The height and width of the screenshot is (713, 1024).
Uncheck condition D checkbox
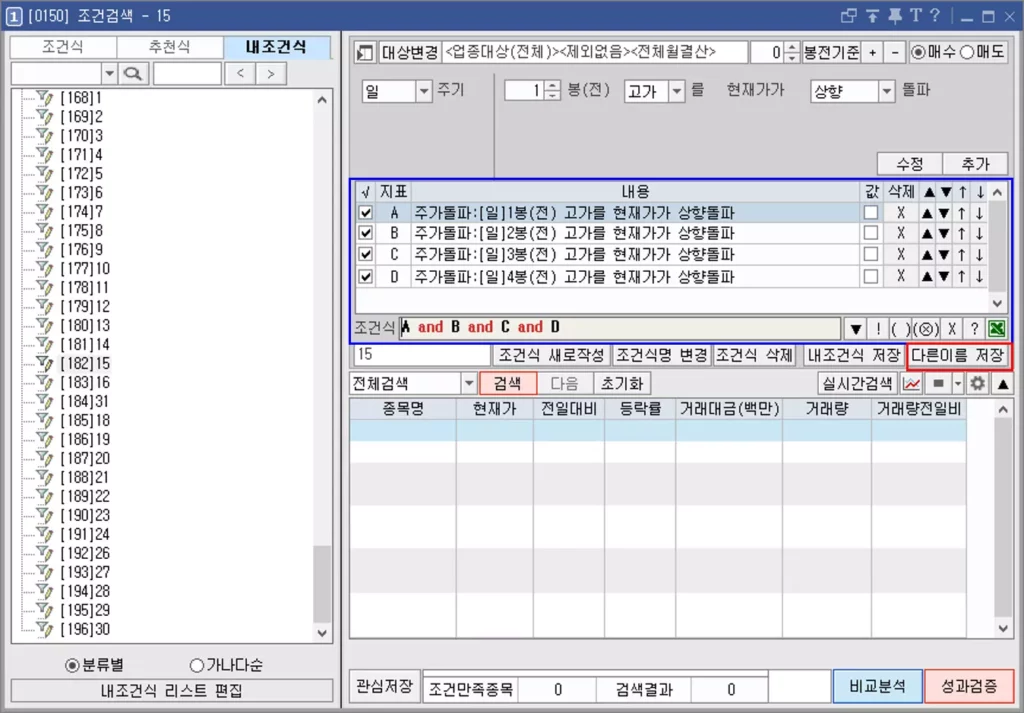click(366, 276)
